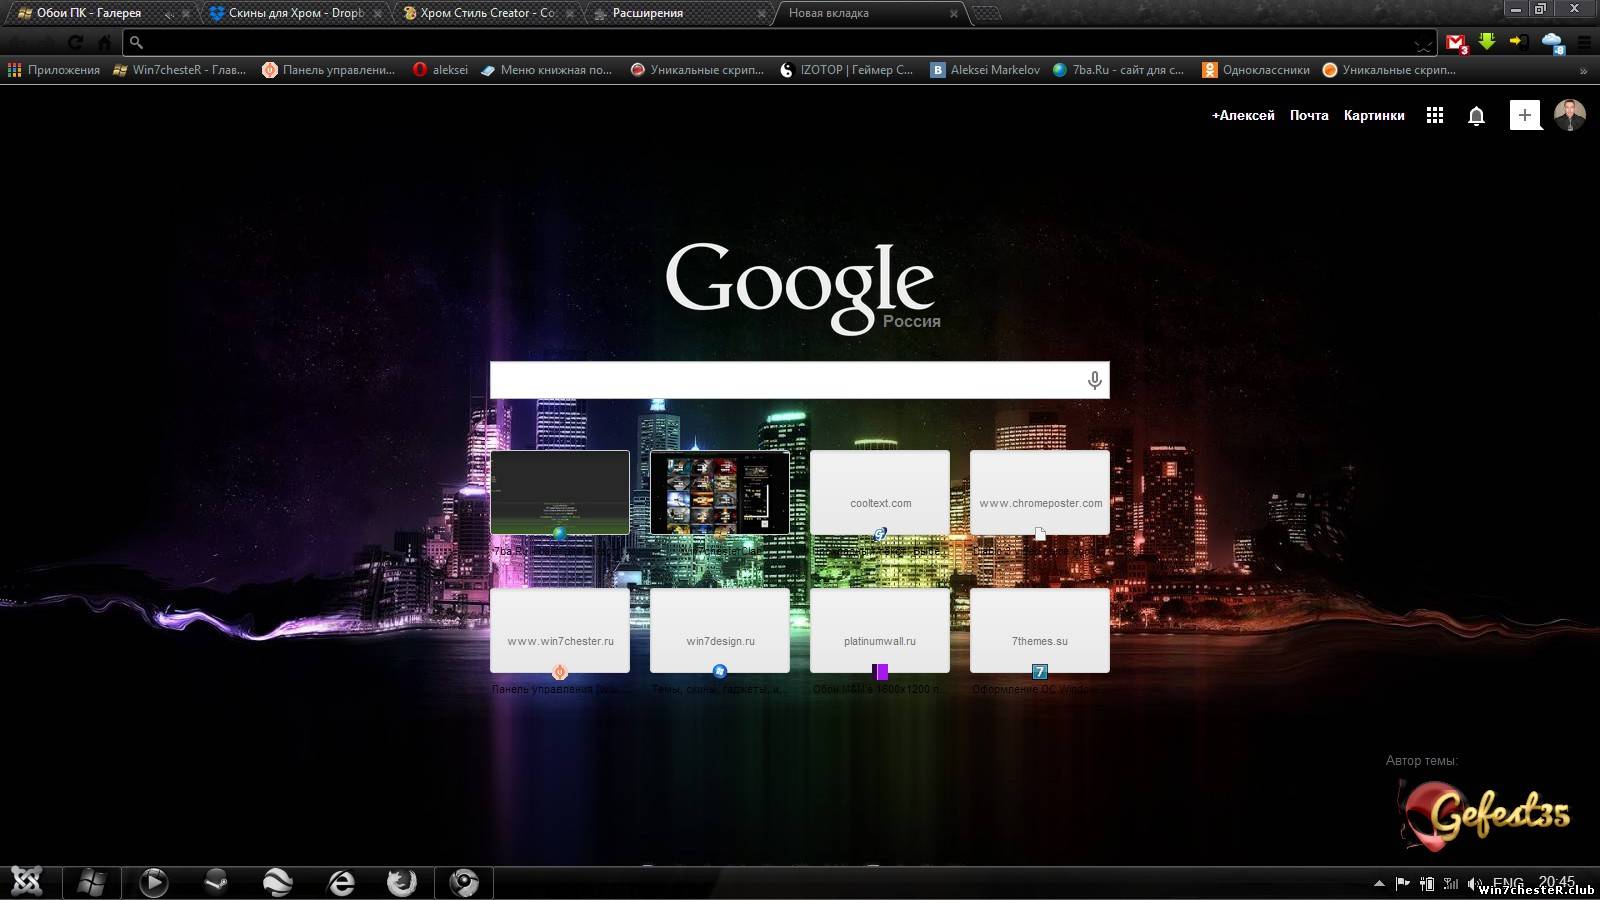This screenshot has height=900, width=1600.
Task: Open a new tab button
Action: (987, 13)
